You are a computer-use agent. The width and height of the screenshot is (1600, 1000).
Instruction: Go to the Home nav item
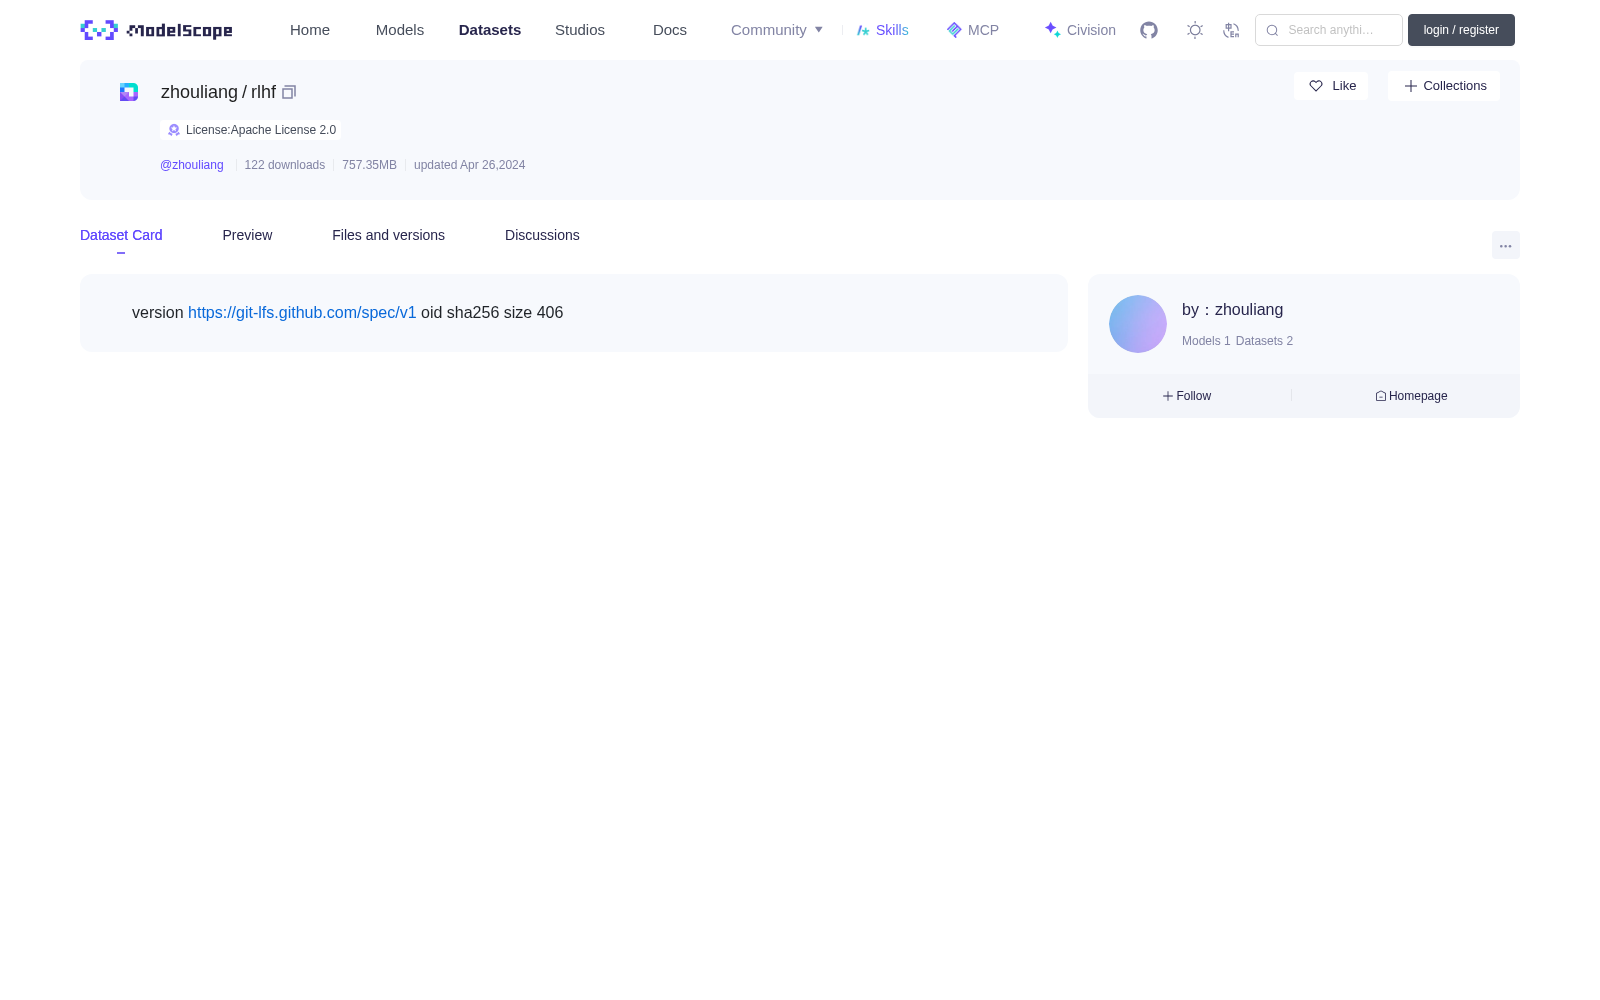point(310,30)
